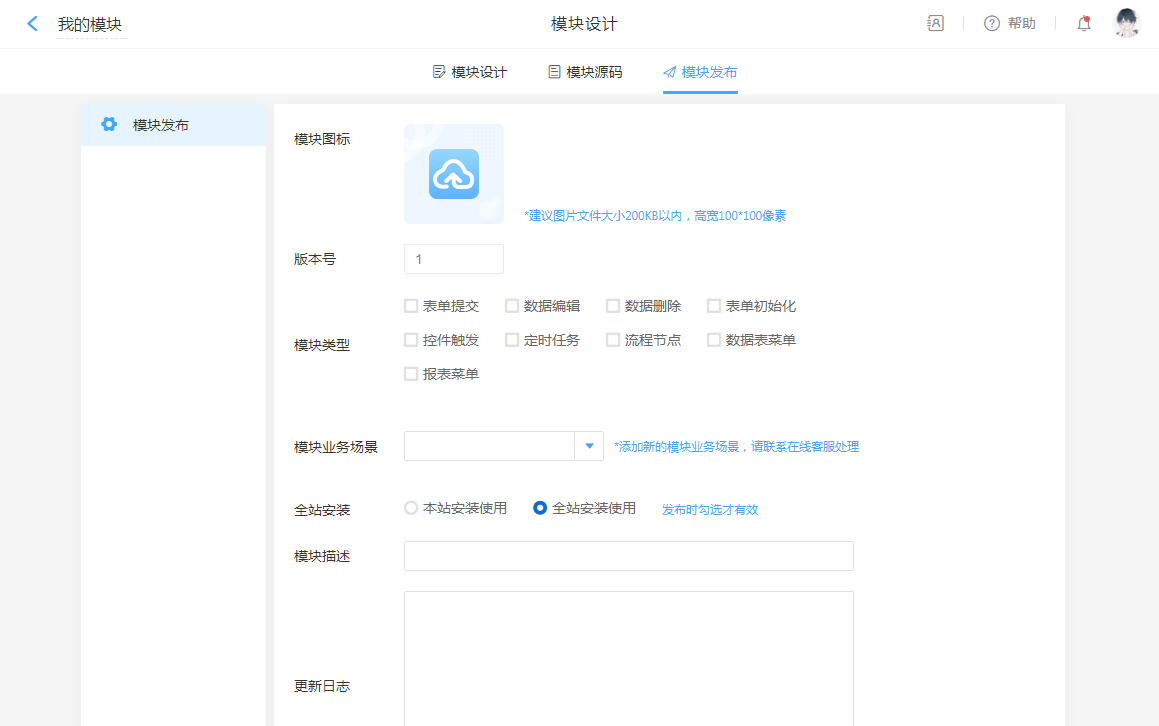Click the 版本号 input field
Screen dimensions: 1159x726
(454, 259)
